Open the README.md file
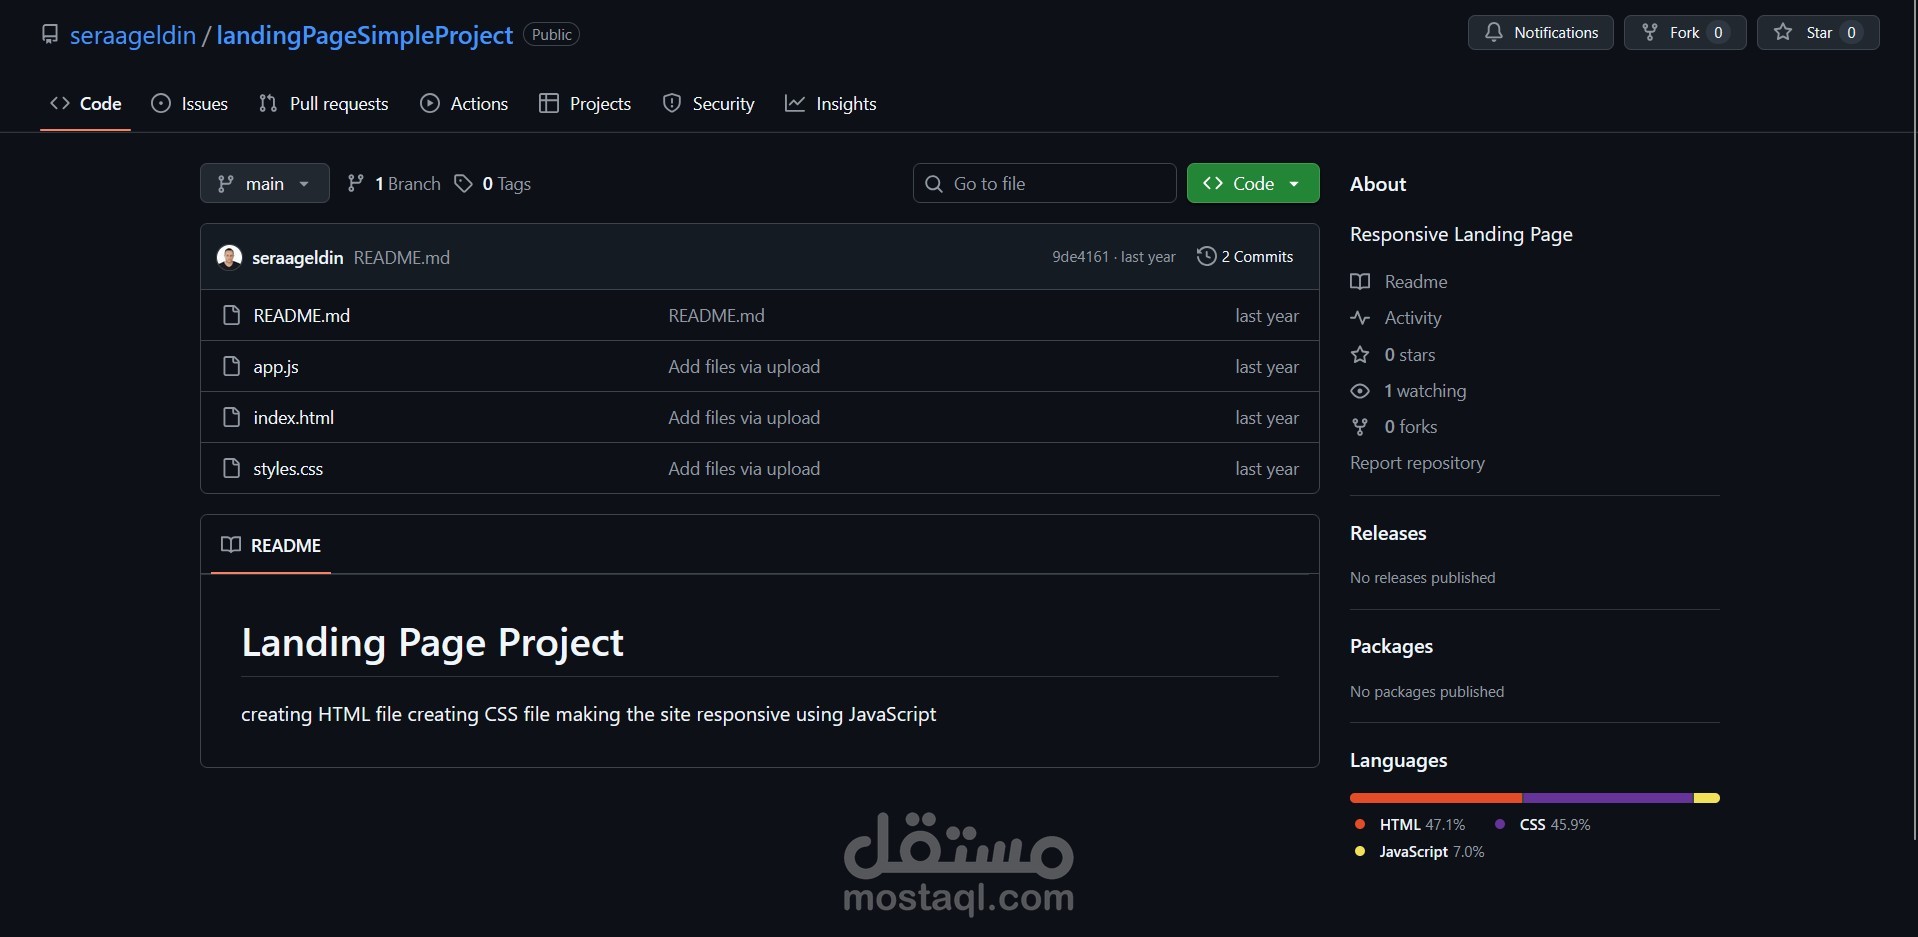The width and height of the screenshot is (1918, 937). (302, 315)
